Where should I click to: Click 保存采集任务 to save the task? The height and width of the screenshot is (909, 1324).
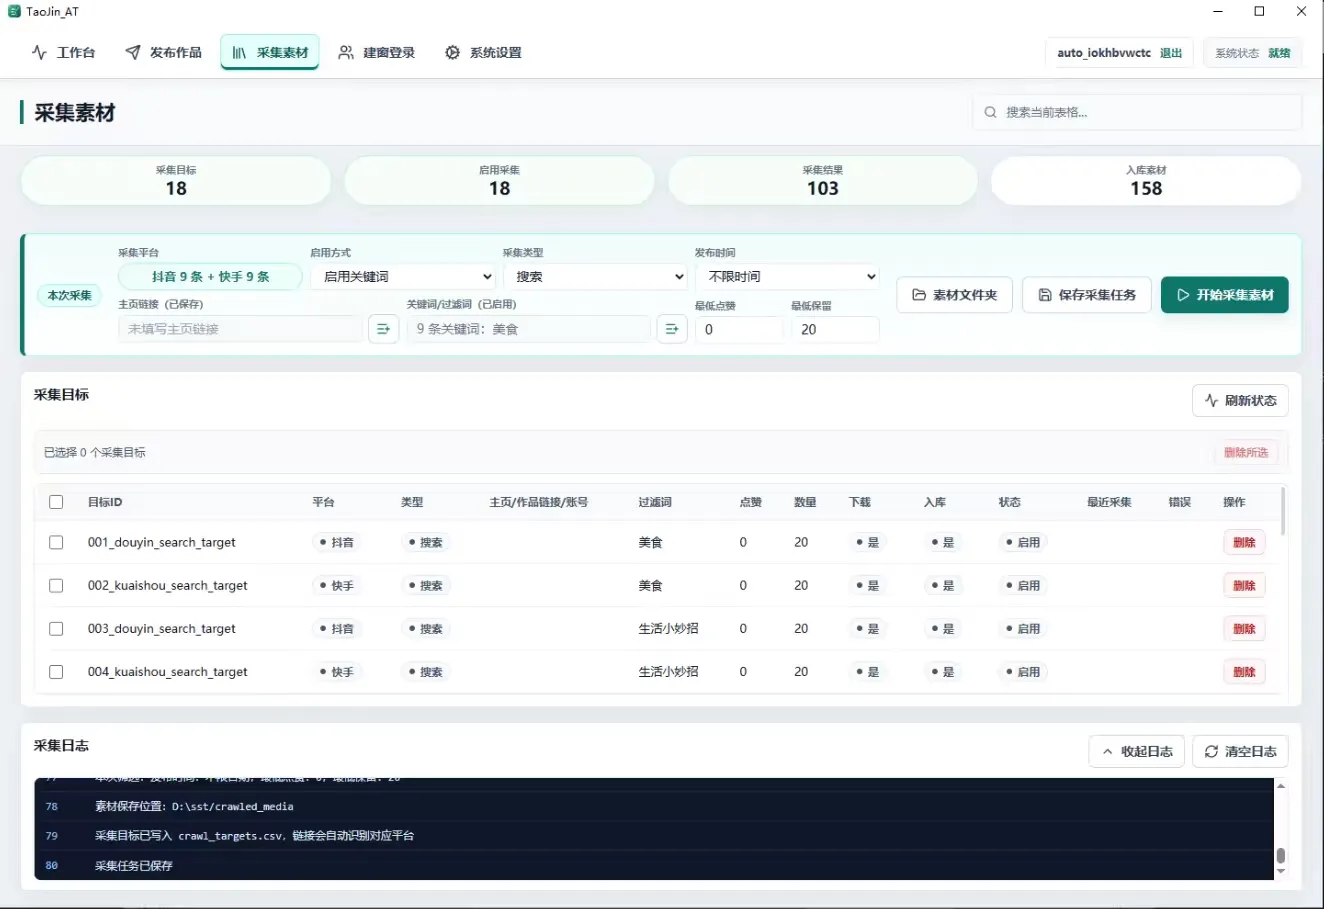point(1087,295)
